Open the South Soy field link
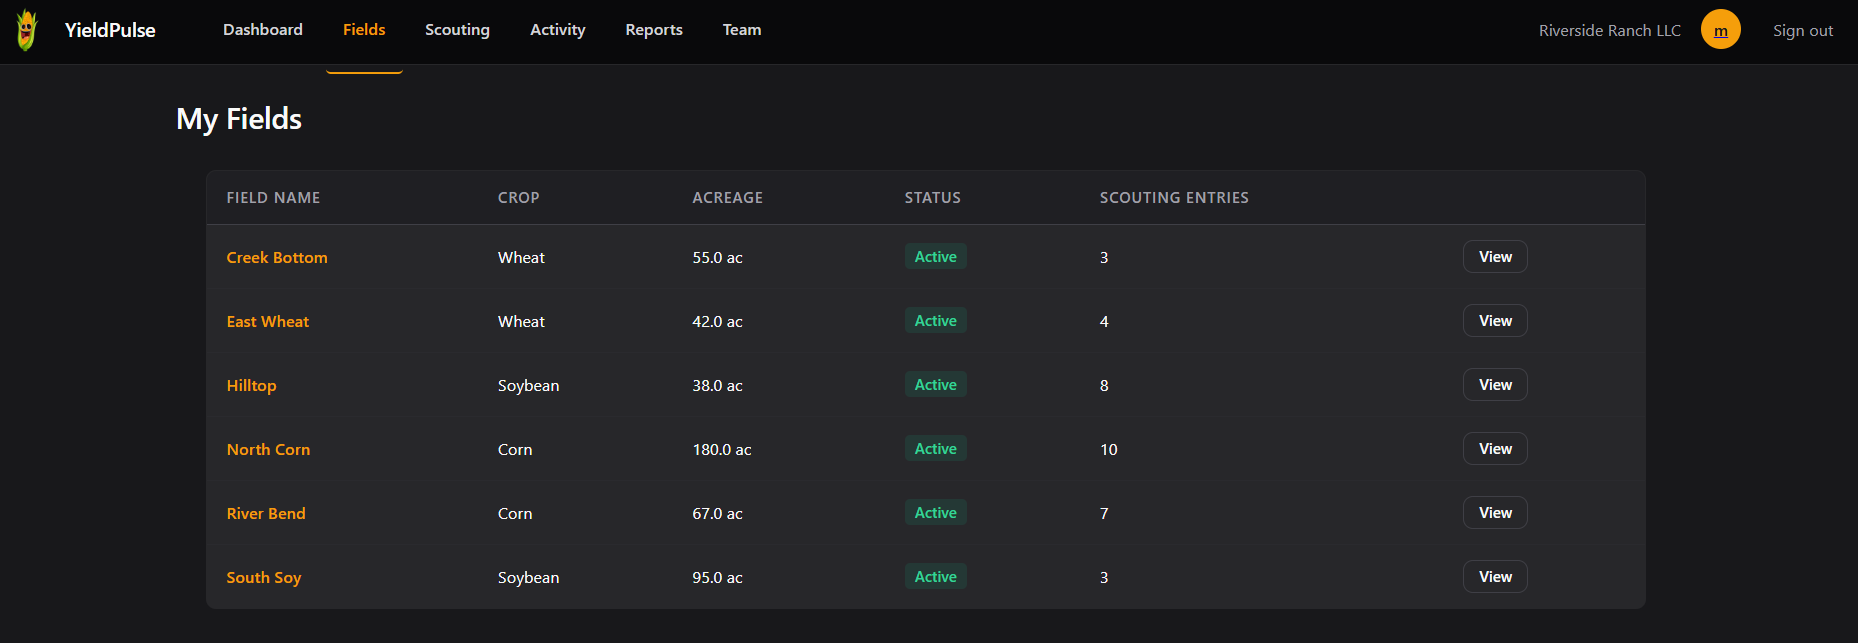The height and width of the screenshot is (643, 1858). click(x=264, y=578)
